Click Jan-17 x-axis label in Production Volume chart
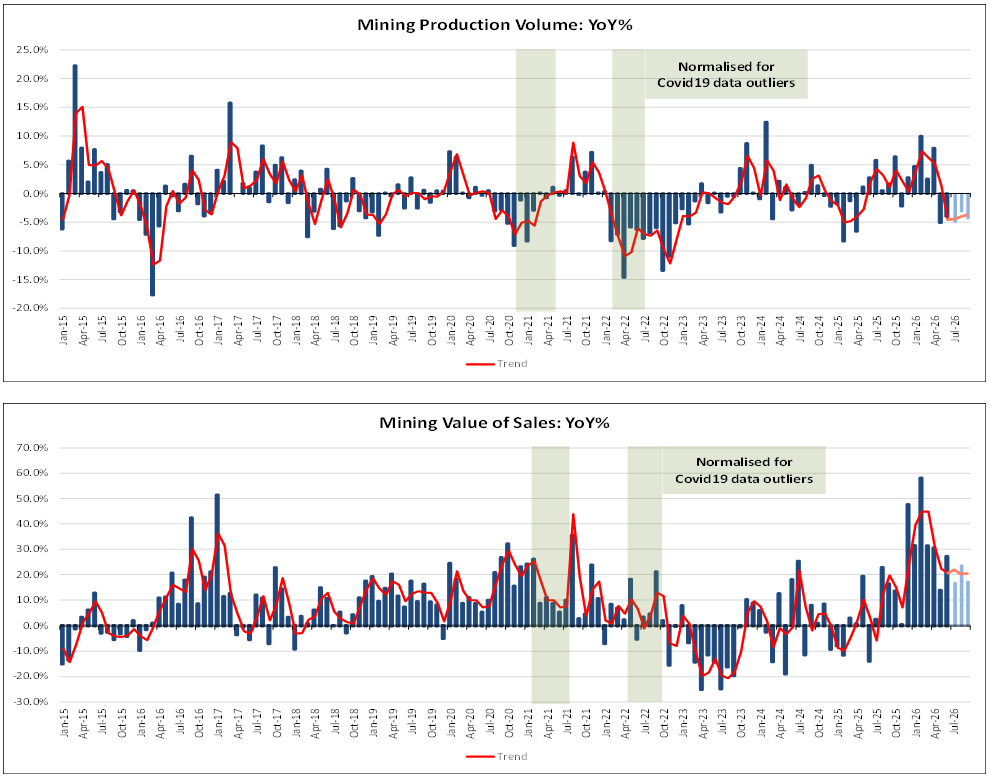The image size is (990, 776). point(218,330)
